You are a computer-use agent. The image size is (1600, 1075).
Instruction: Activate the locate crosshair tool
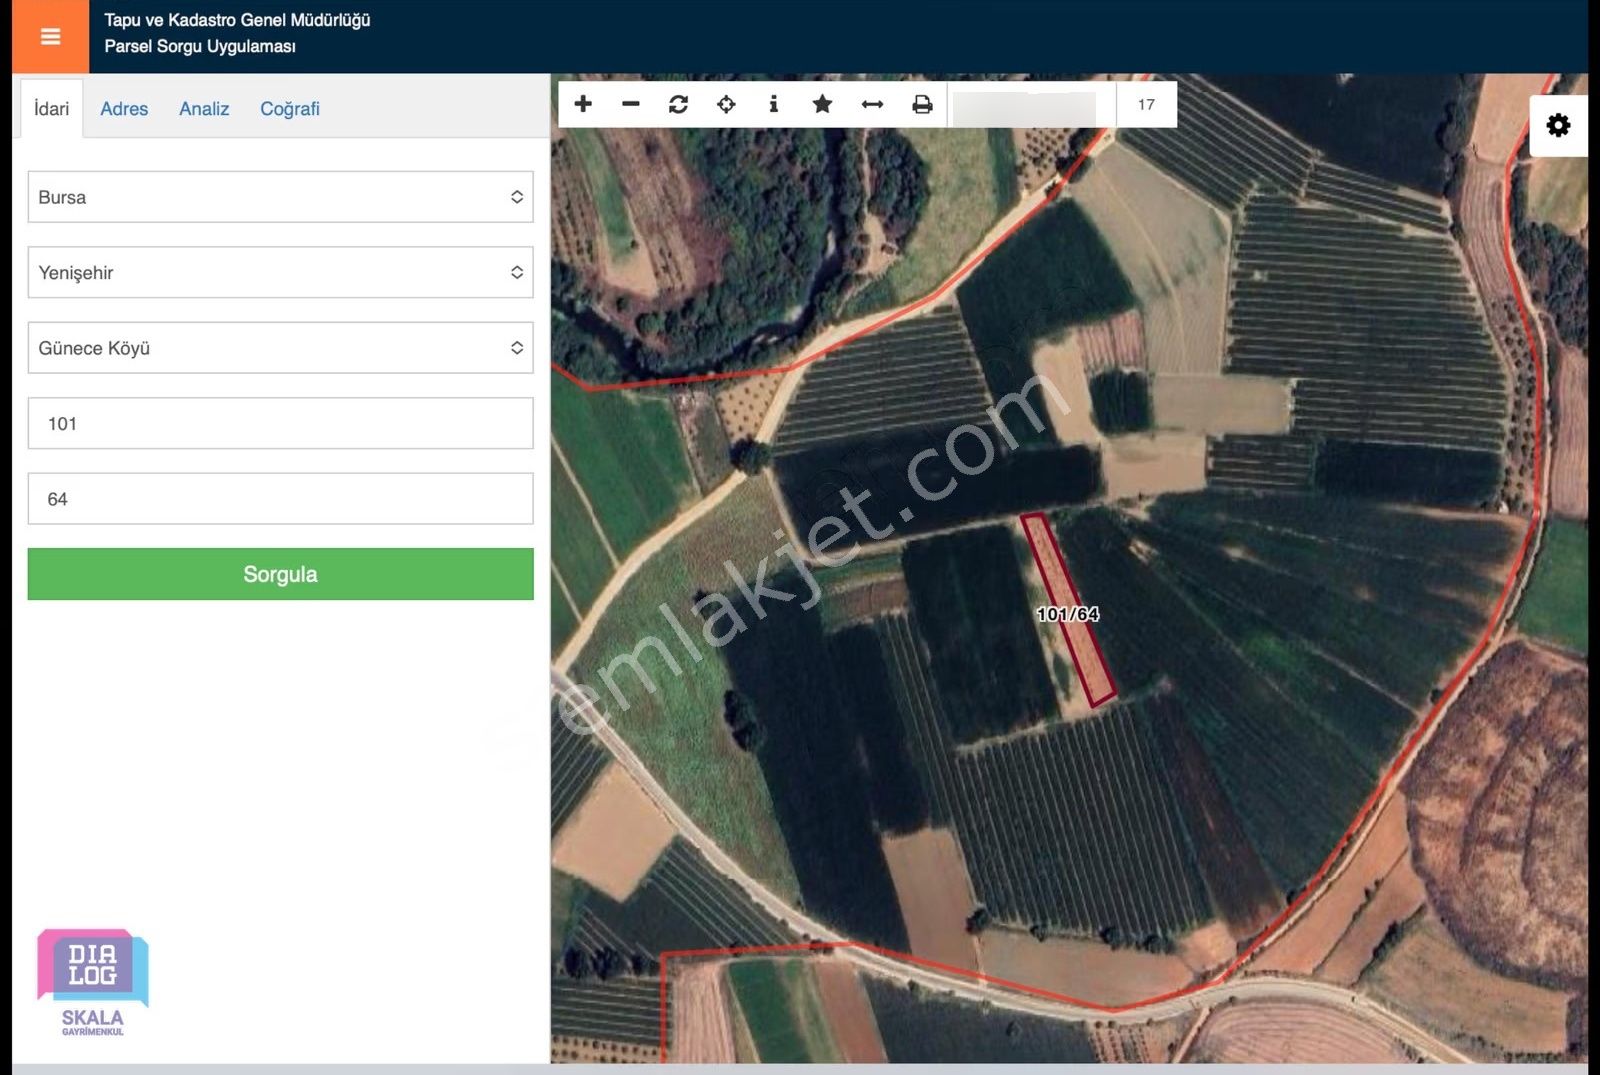[x=726, y=104]
